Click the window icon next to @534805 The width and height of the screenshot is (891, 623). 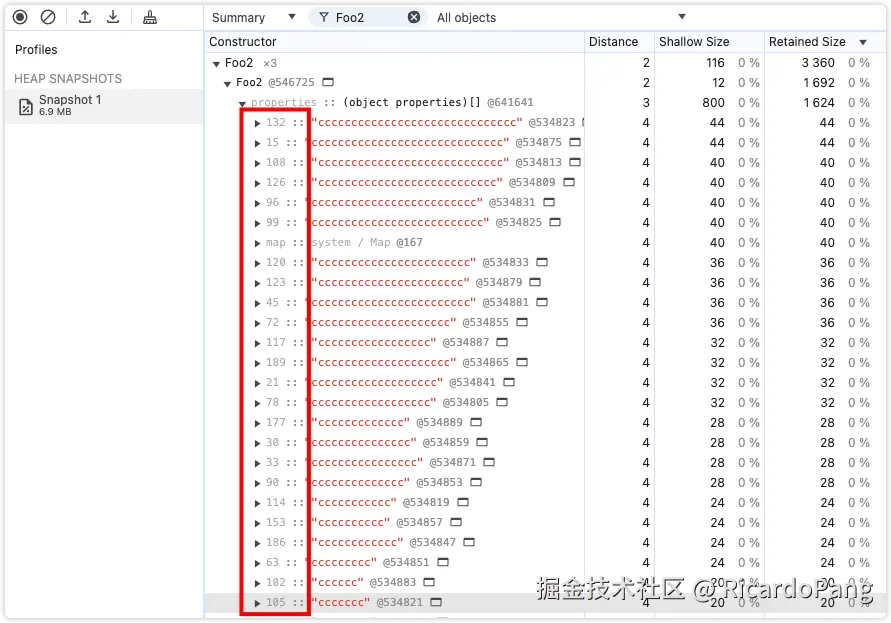pyautogui.click(x=502, y=402)
